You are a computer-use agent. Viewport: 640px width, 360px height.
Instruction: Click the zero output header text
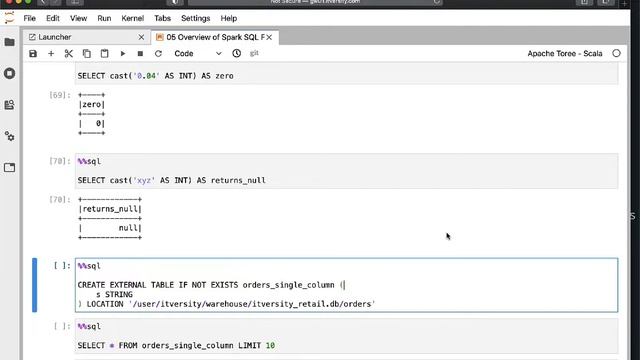pyautogui.click(x=92, y=104)
